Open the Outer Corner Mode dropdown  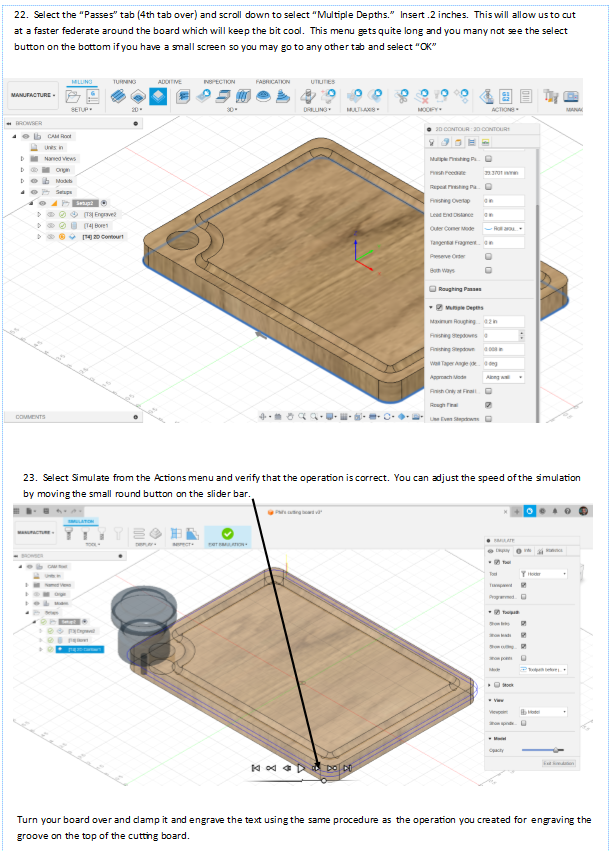click(503, 228)
